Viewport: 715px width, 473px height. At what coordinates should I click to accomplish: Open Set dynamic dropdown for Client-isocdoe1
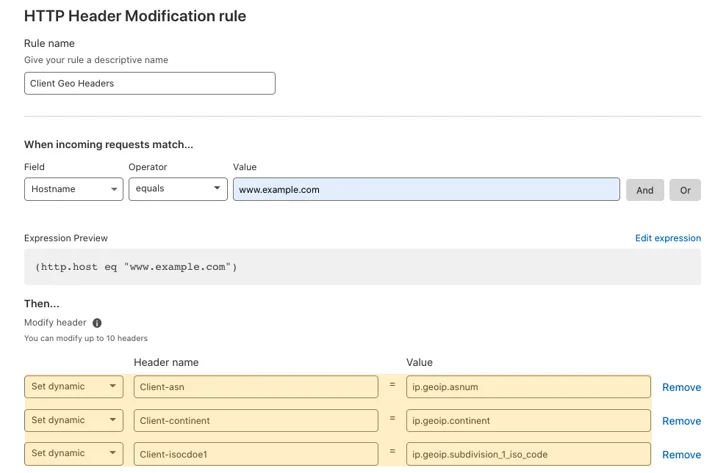73,453
